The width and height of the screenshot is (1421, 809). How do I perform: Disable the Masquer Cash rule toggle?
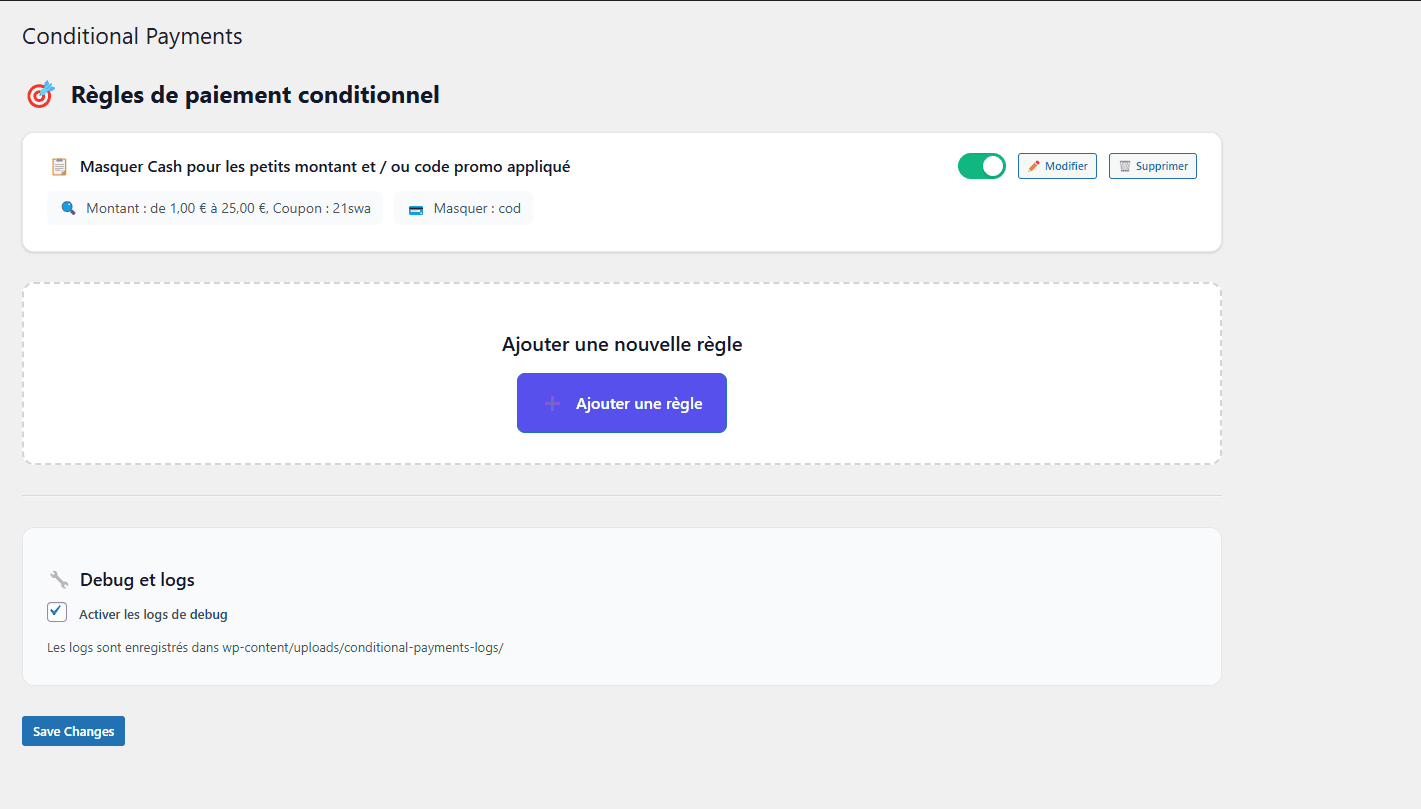[x=981, y=165]
